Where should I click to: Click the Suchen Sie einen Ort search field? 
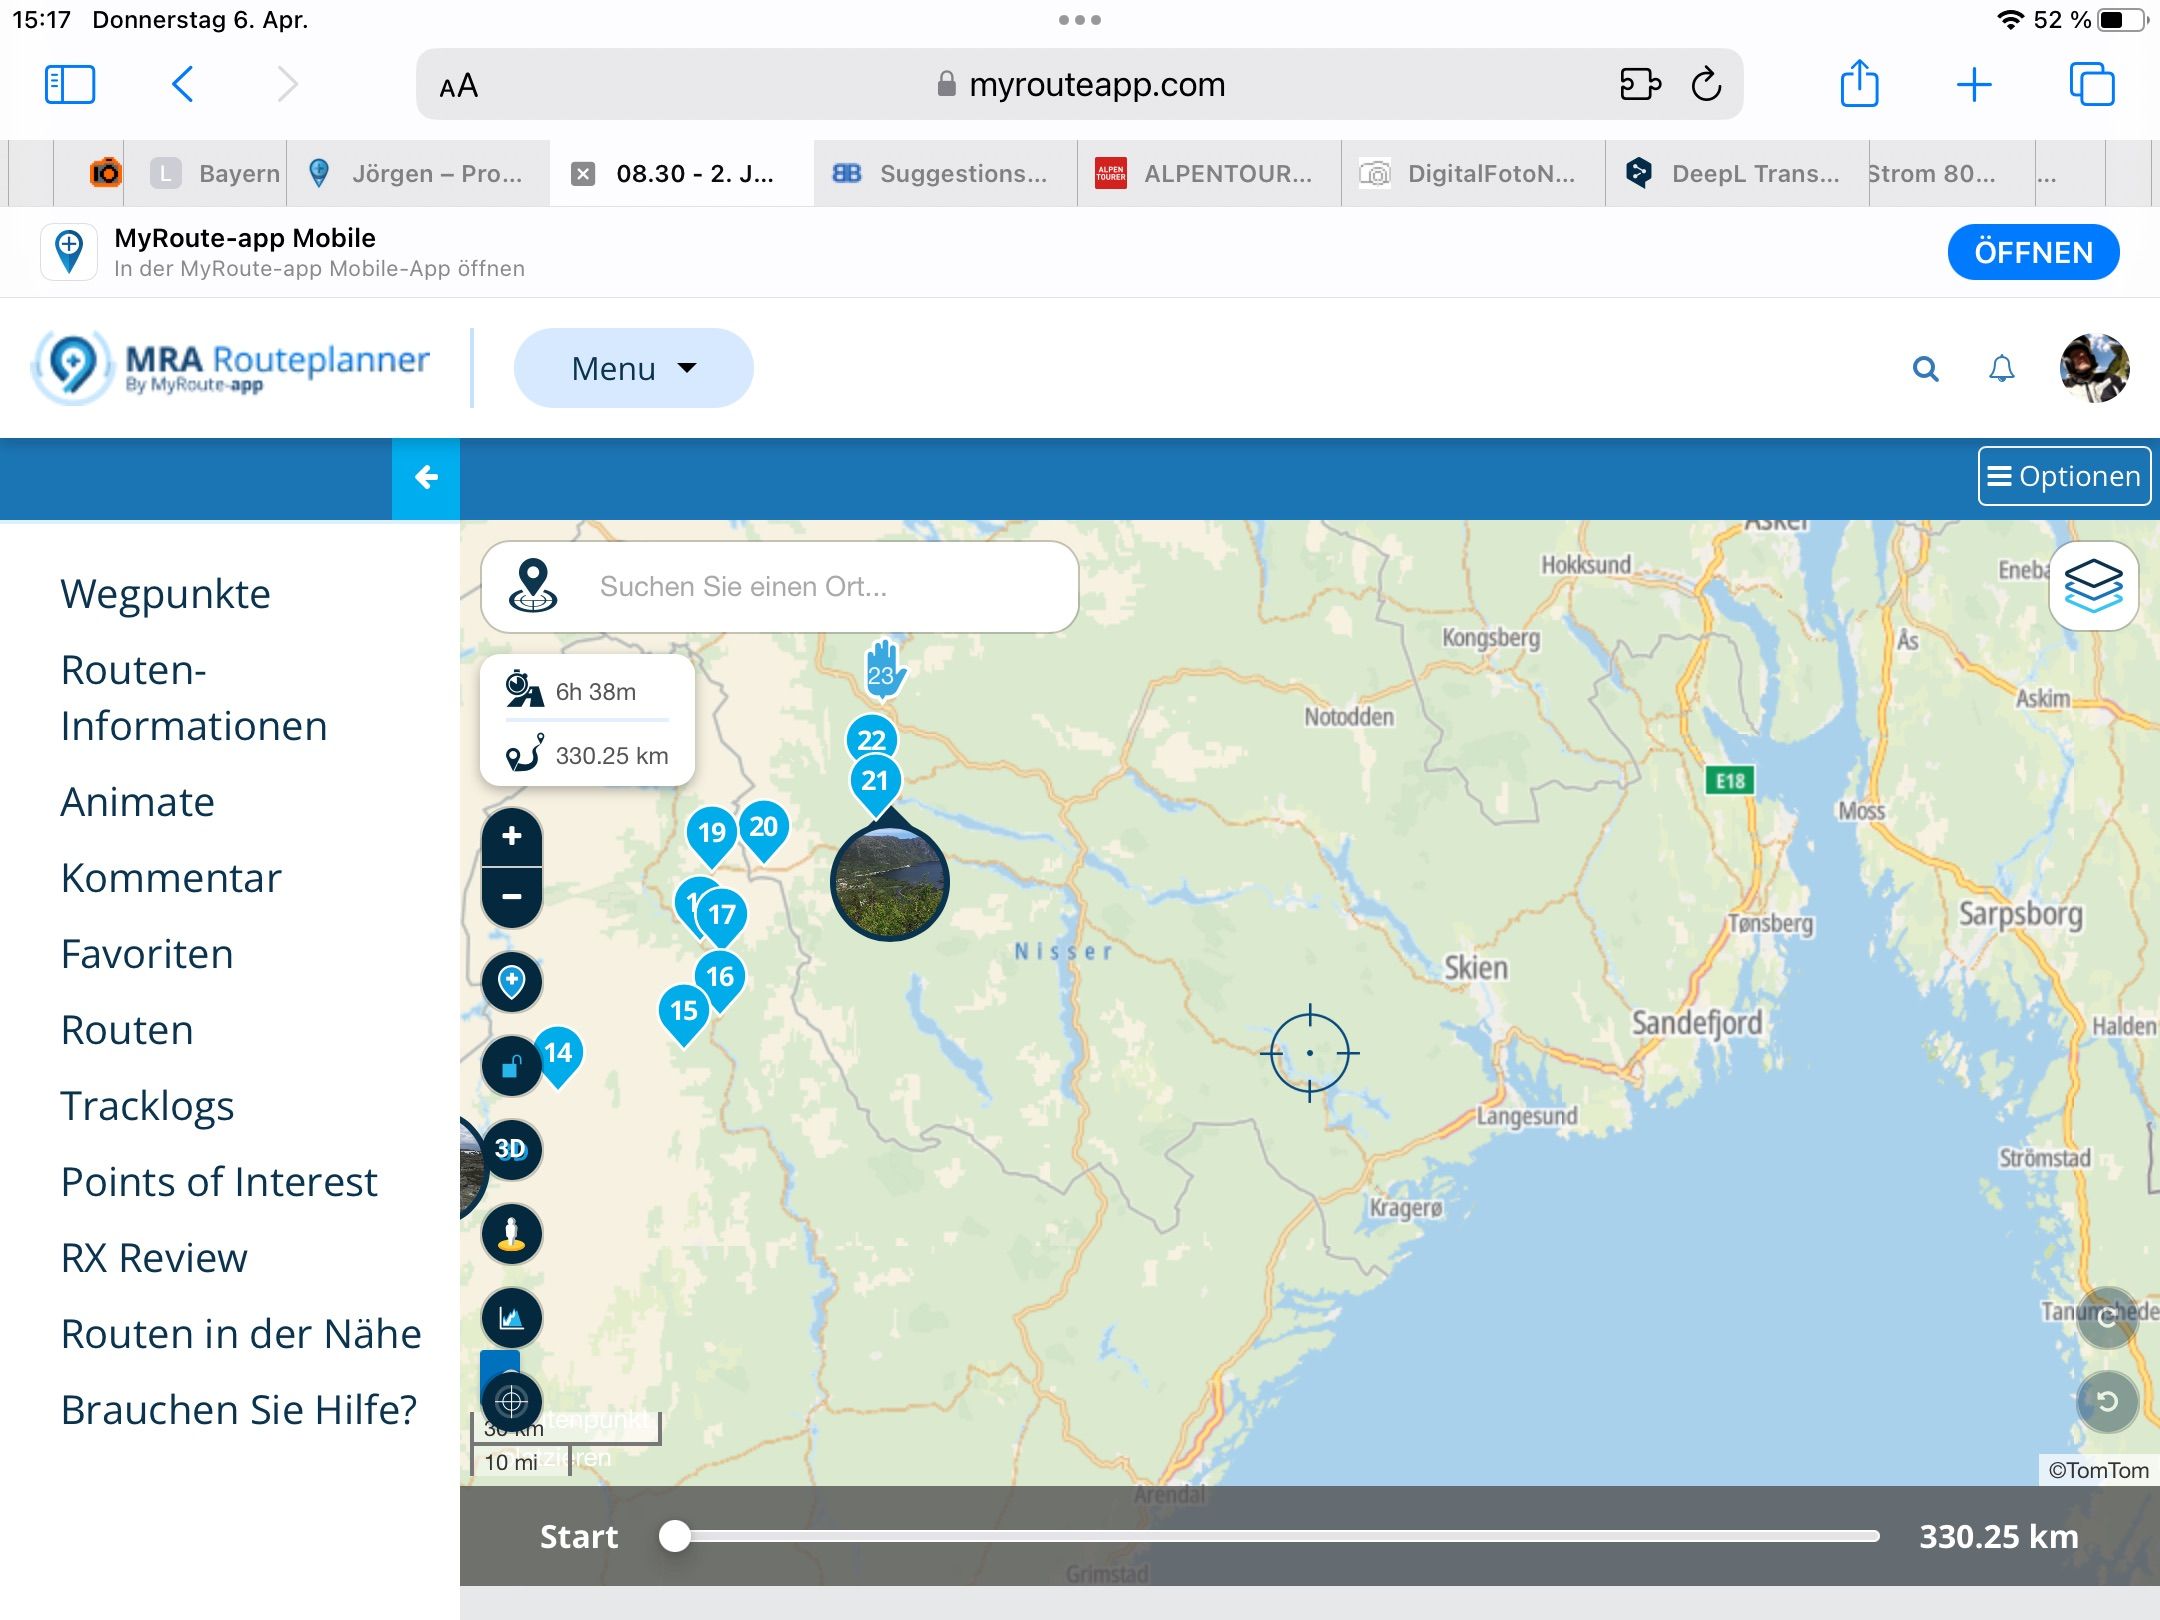780,587
